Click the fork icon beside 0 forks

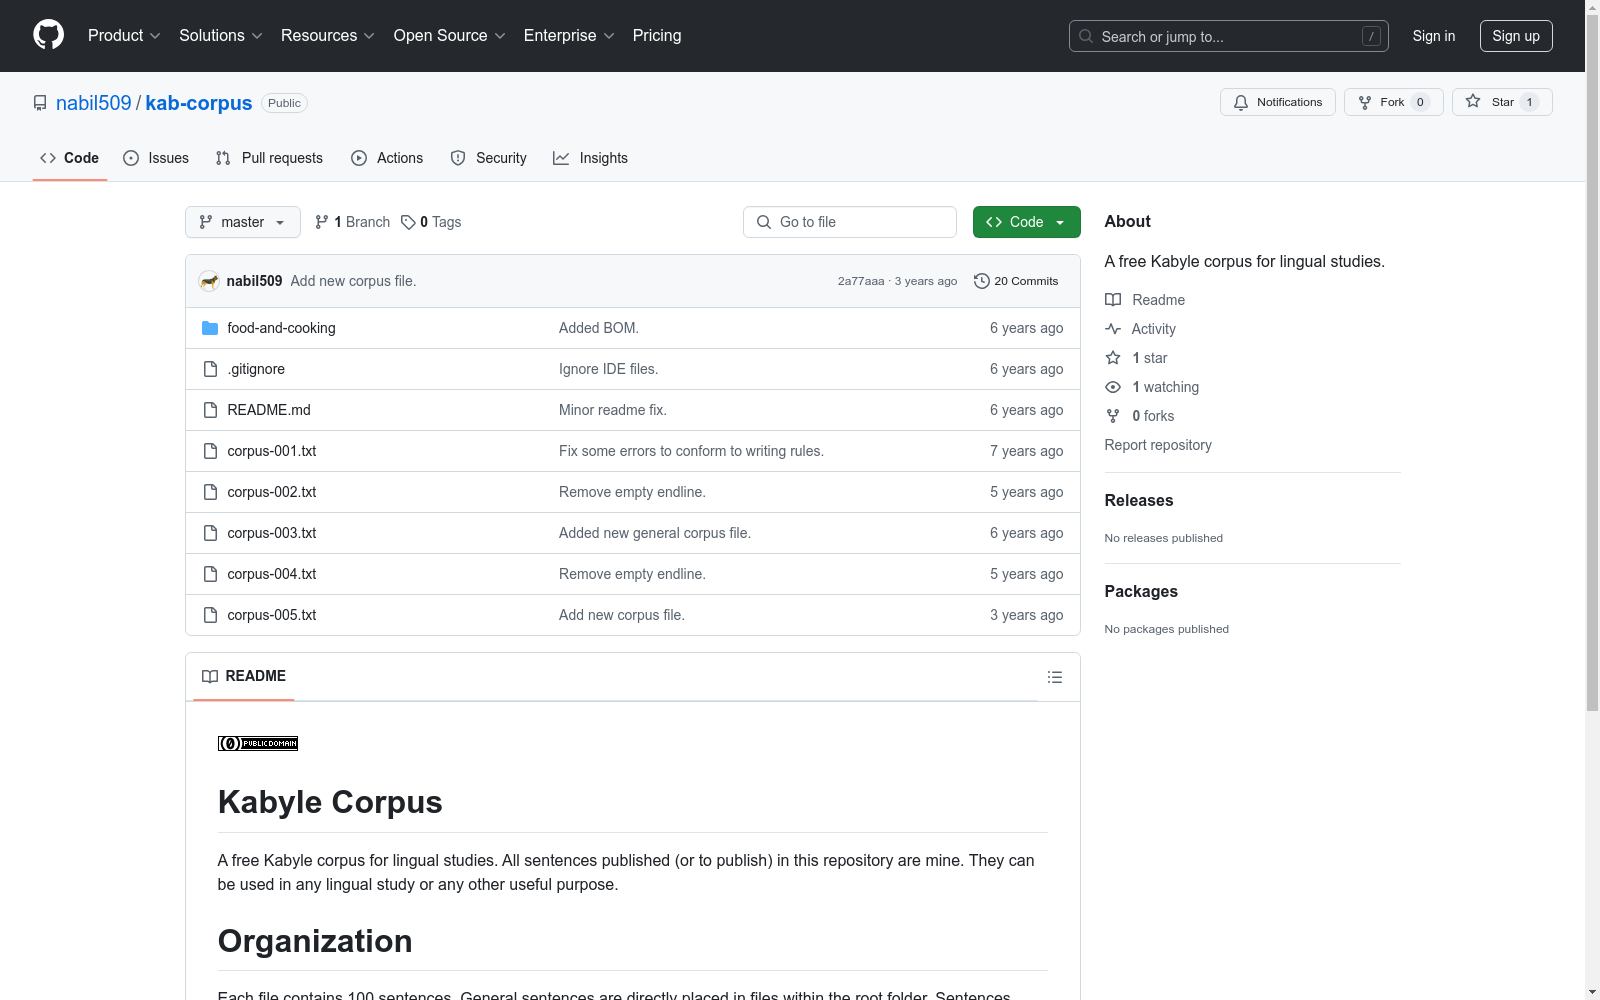tap(1113, 416)
